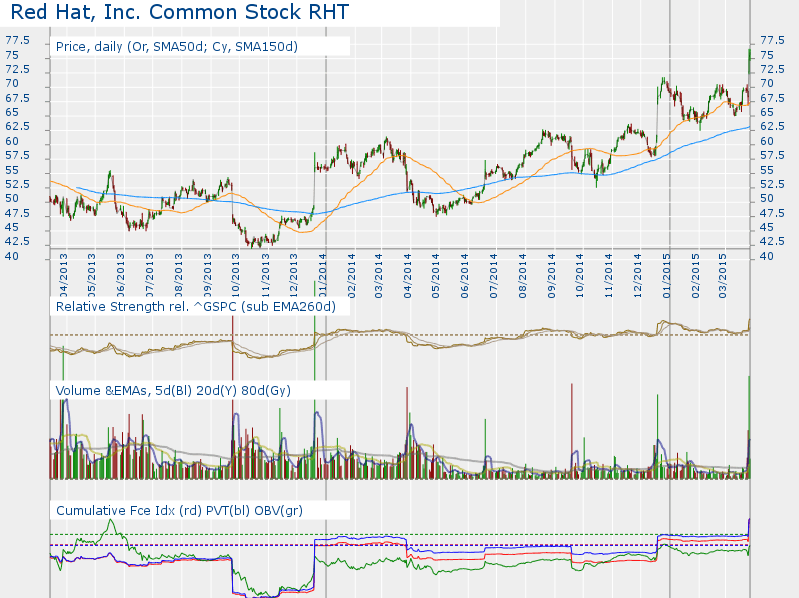Click the 10/2013 x-axis date label
799x598 pixels.
coord(236,273)
